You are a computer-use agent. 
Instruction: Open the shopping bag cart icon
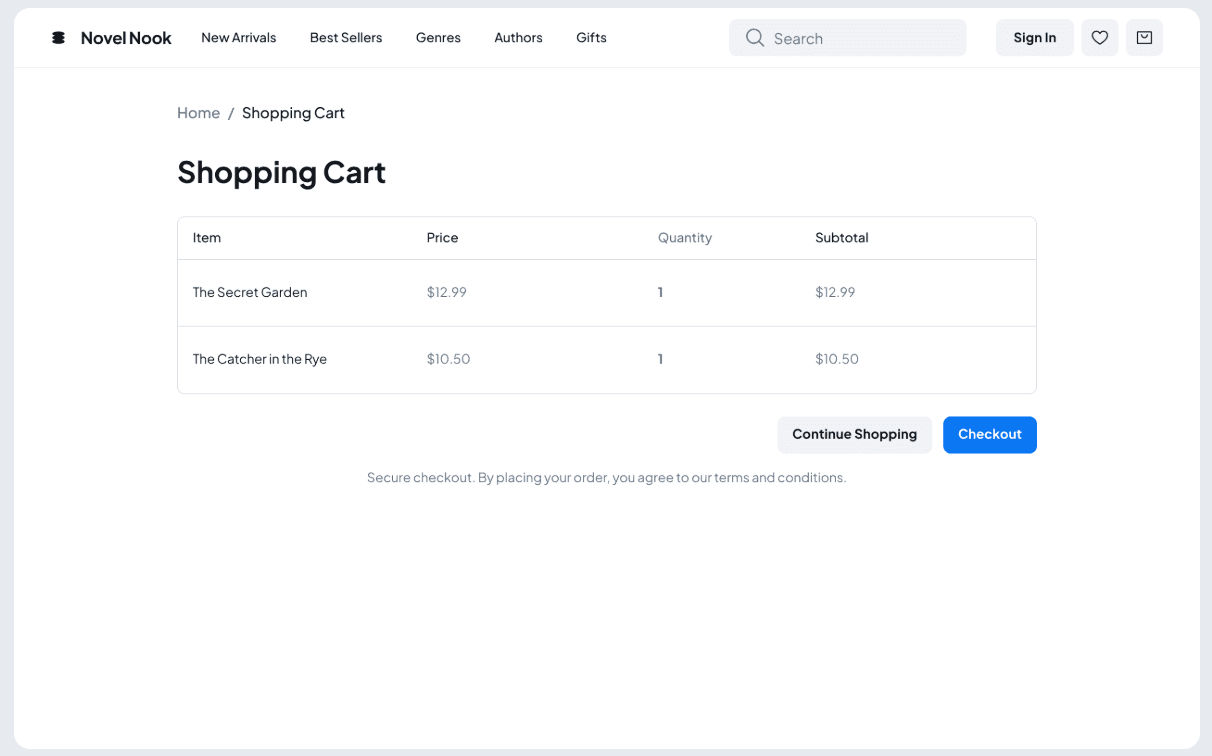[x=1144, y=38]
